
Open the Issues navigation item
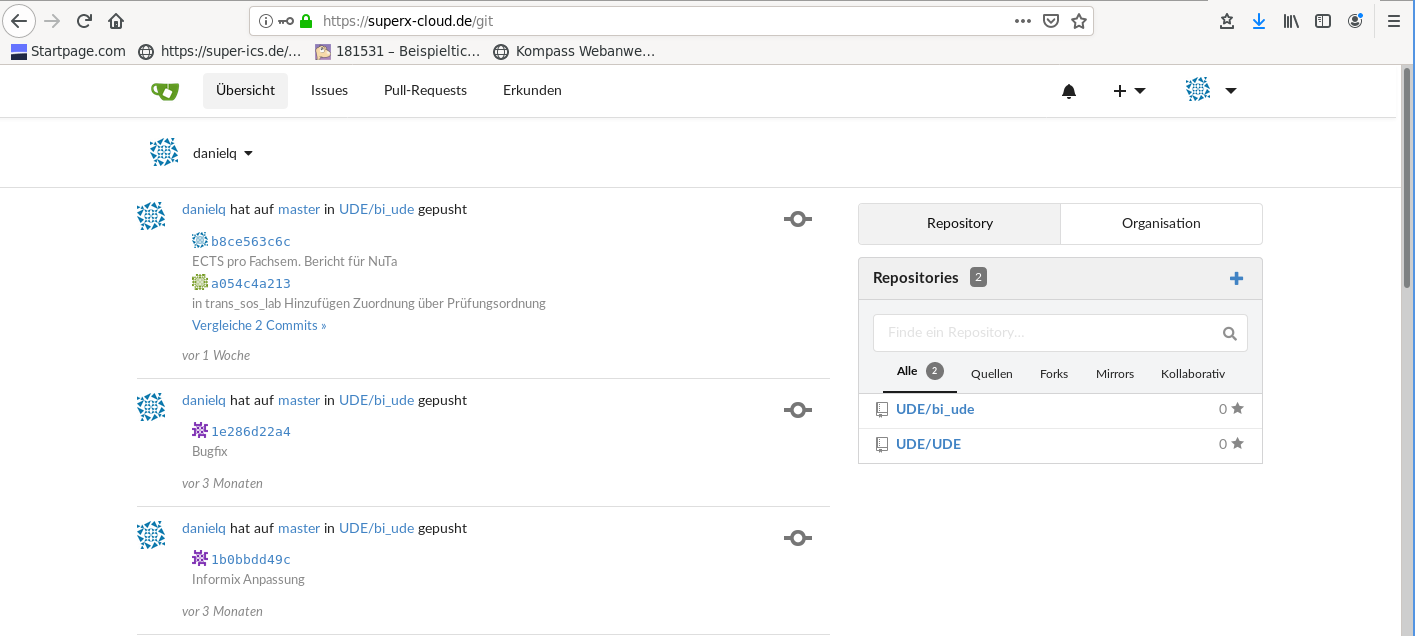[329, 90]
